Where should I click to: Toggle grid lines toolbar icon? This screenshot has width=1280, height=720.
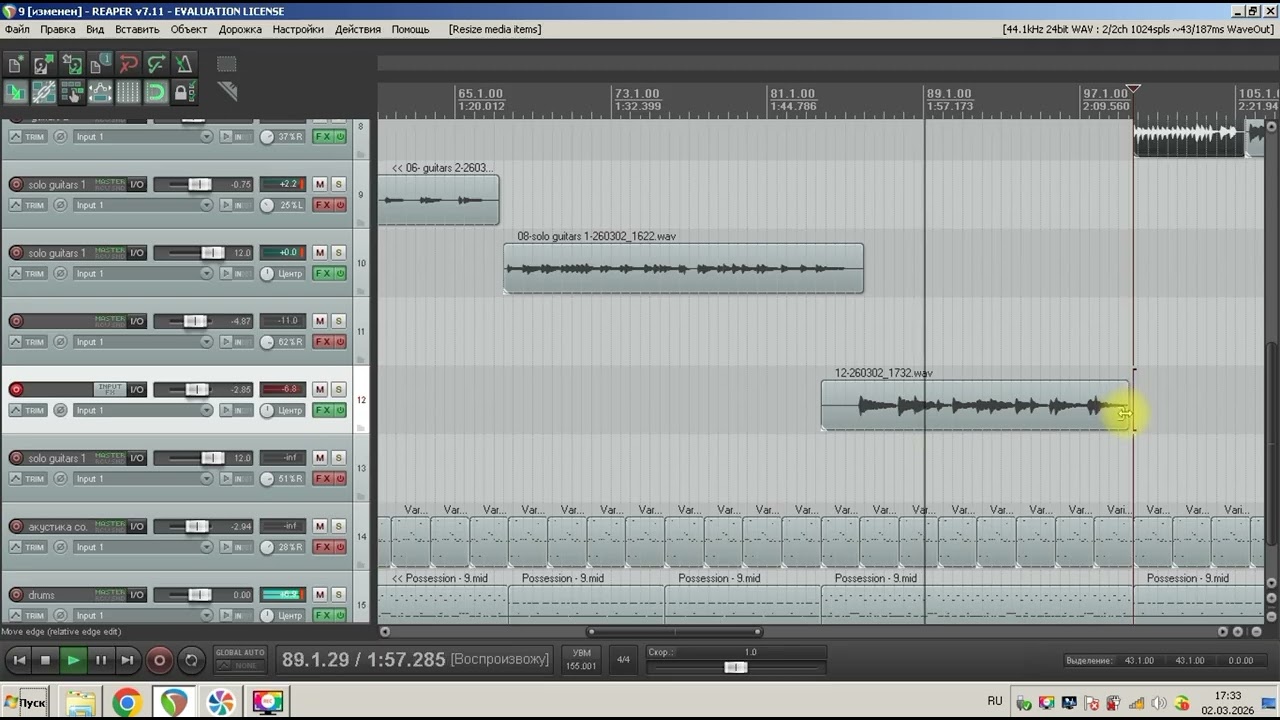(x=128, y=93)
